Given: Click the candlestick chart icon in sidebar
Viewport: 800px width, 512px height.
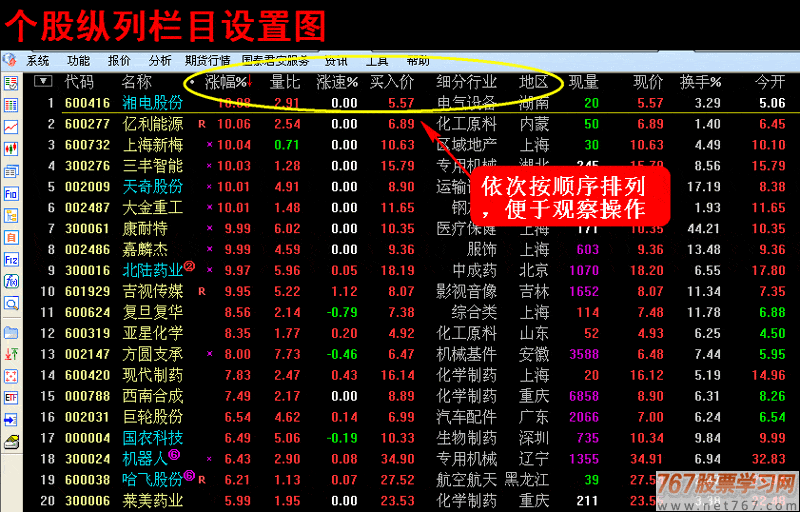Looking at the screenshot, I should click(x=11, y=148).
